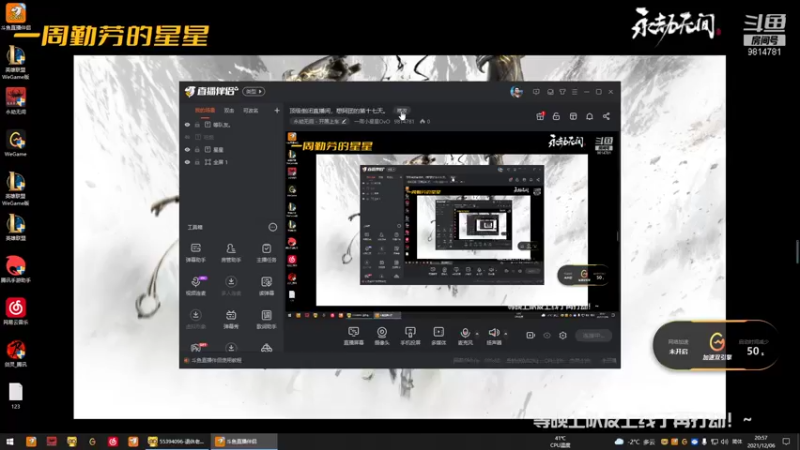Click the small pill button after the stream title

[x=403, y=110]
